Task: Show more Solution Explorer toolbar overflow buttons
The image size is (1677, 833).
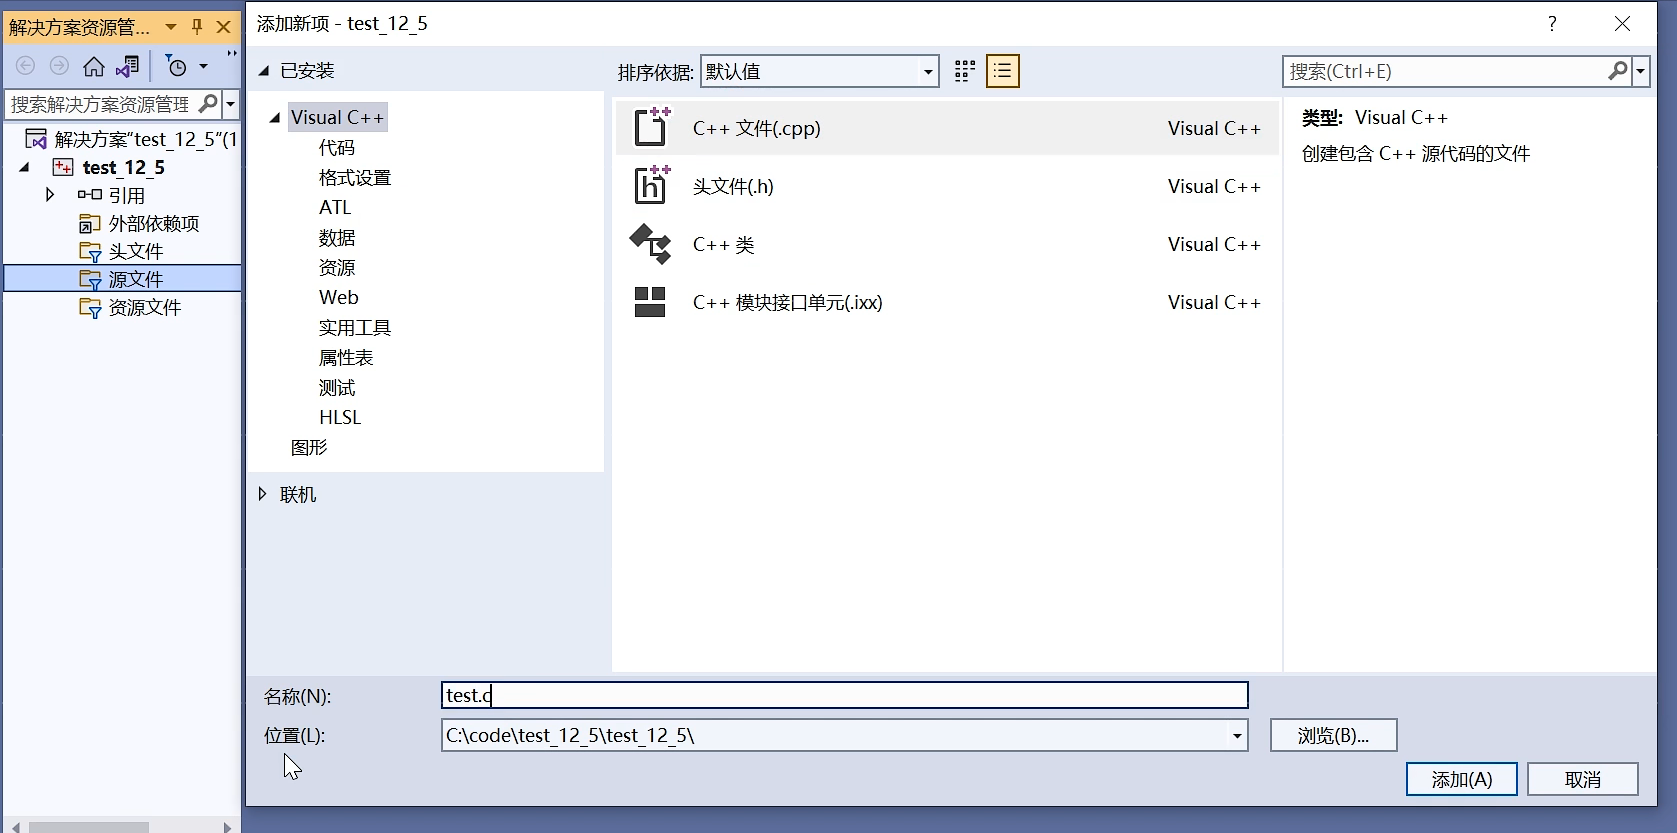Action: 232,54
